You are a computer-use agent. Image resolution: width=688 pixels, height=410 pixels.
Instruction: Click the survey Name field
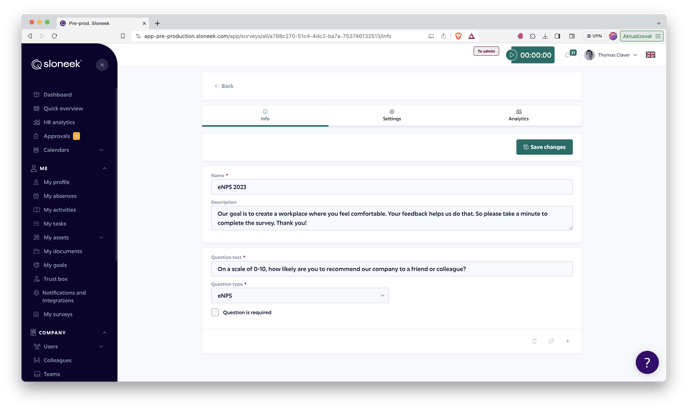(391, 187)
